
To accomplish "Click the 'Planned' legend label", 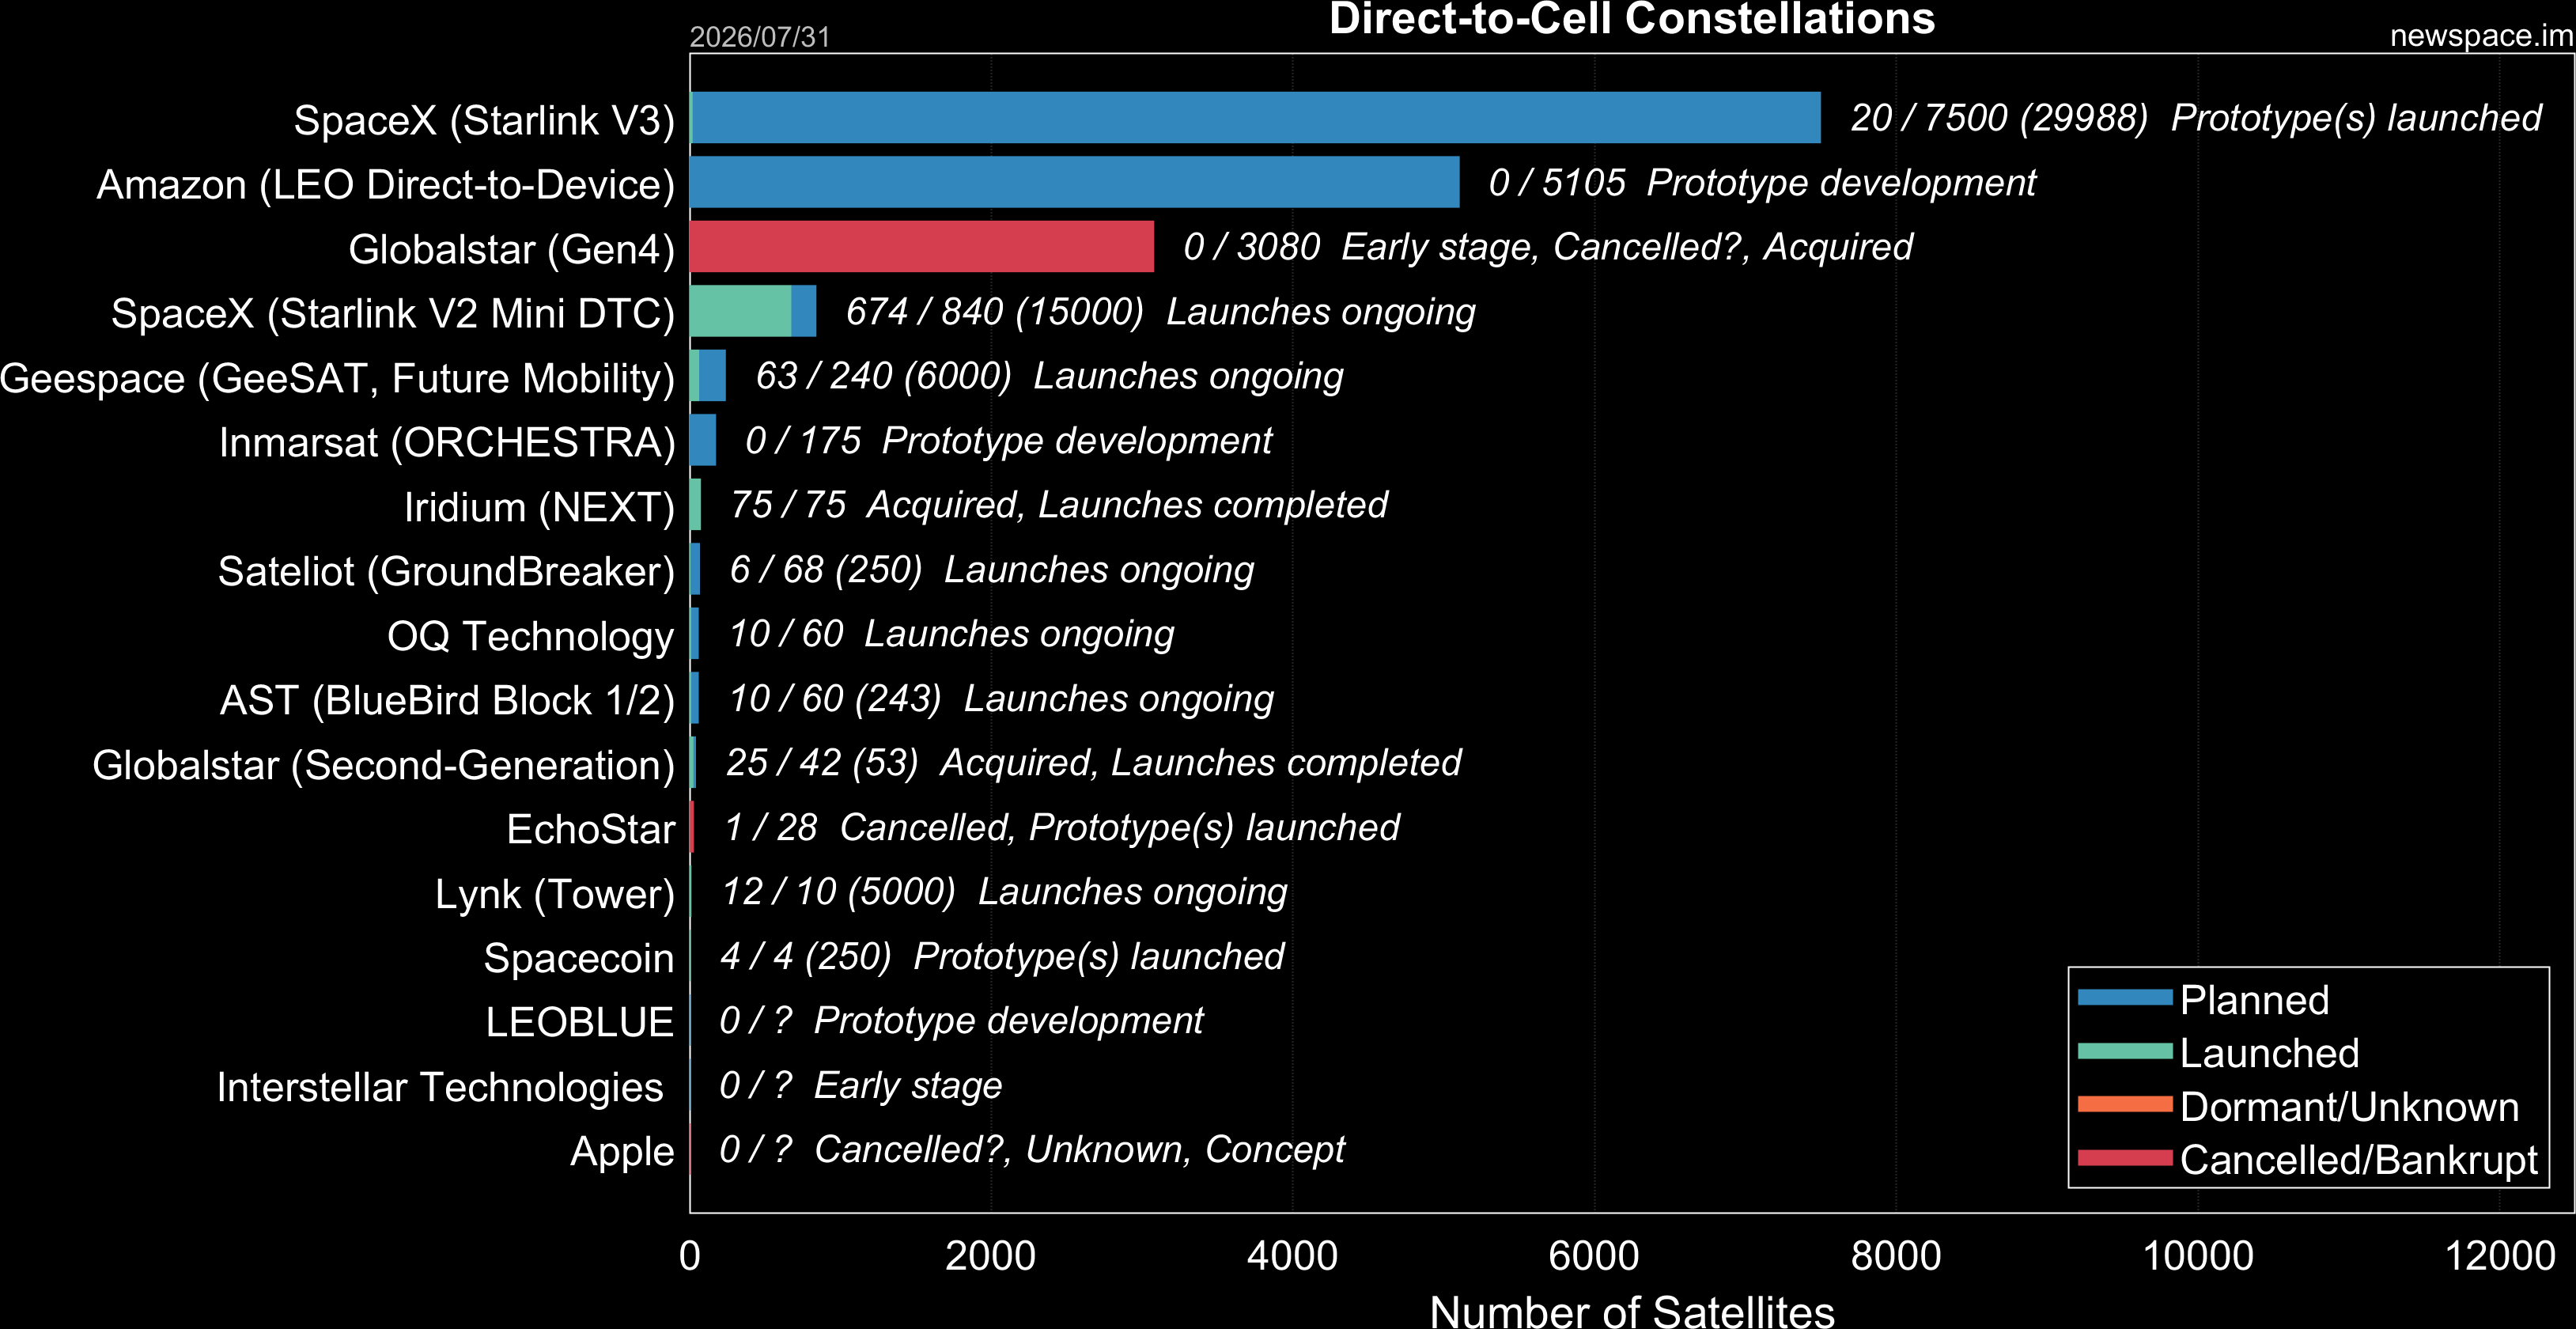I will click(x=2254, y=1000).
